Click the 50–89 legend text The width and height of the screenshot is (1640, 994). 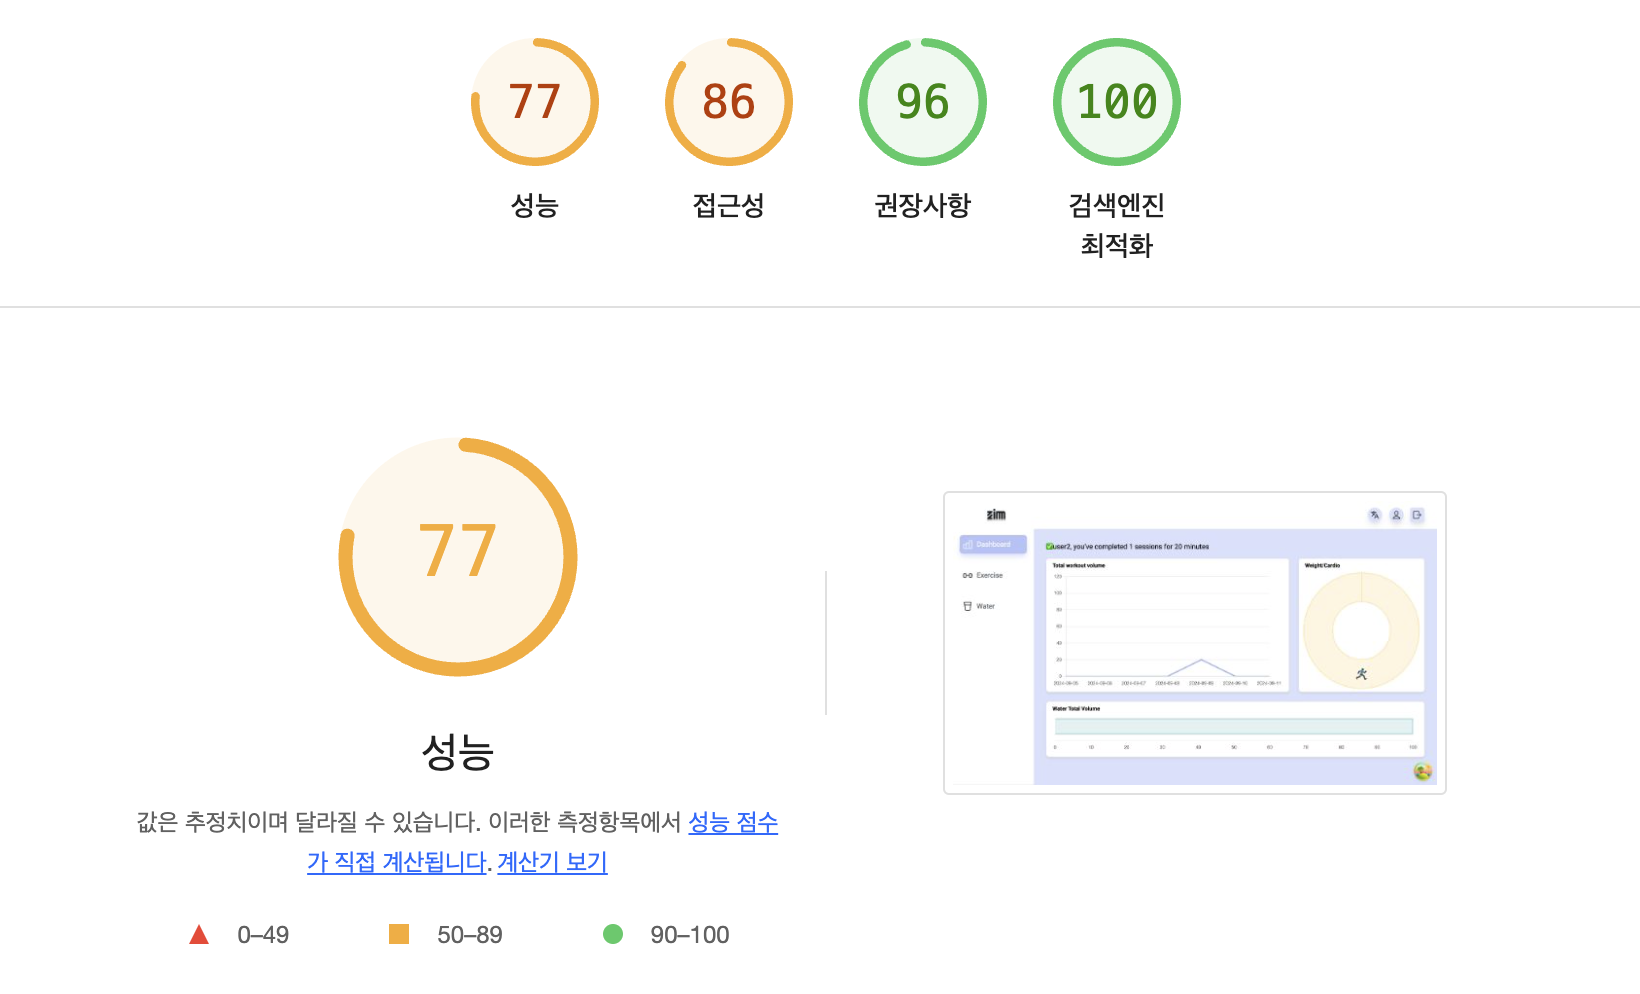(x=470, y=935)
